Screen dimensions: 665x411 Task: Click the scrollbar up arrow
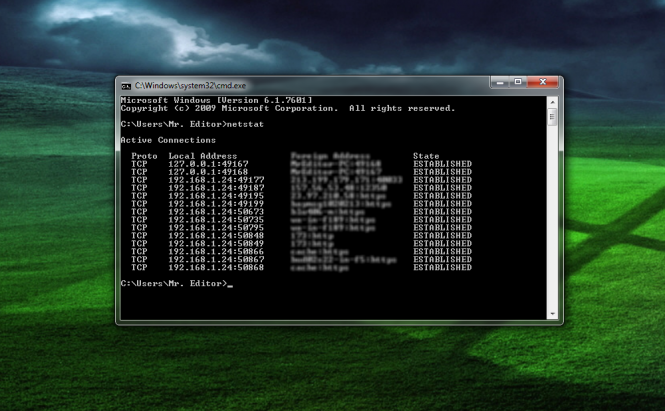tap(552, 102)
